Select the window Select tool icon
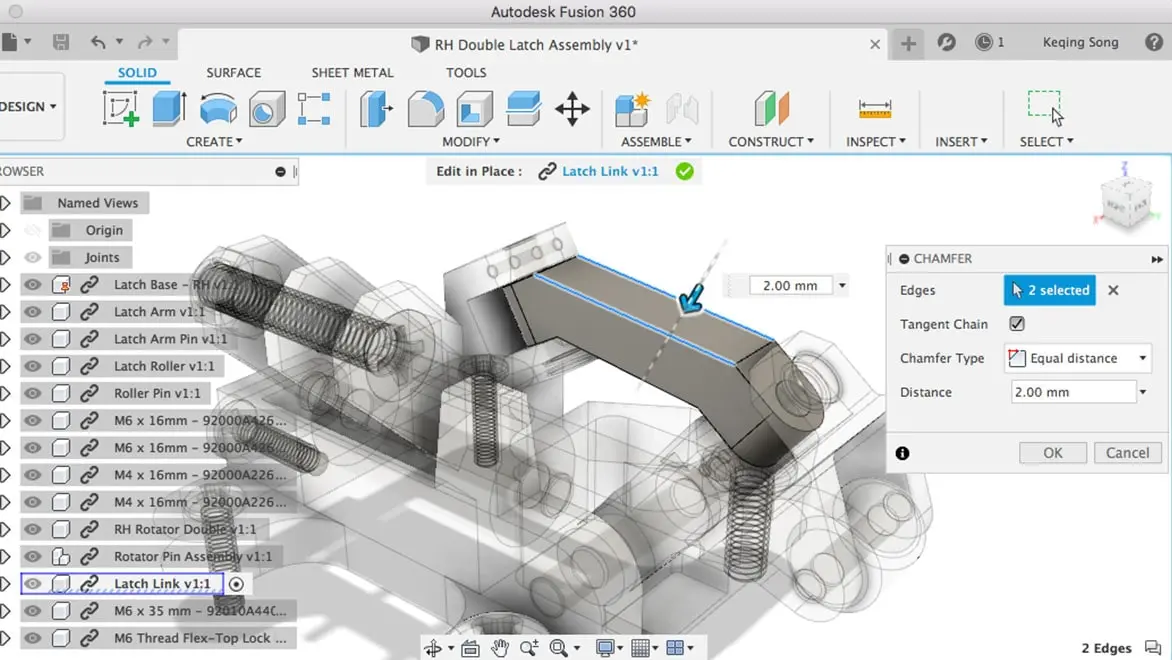 coord(1045,108)
